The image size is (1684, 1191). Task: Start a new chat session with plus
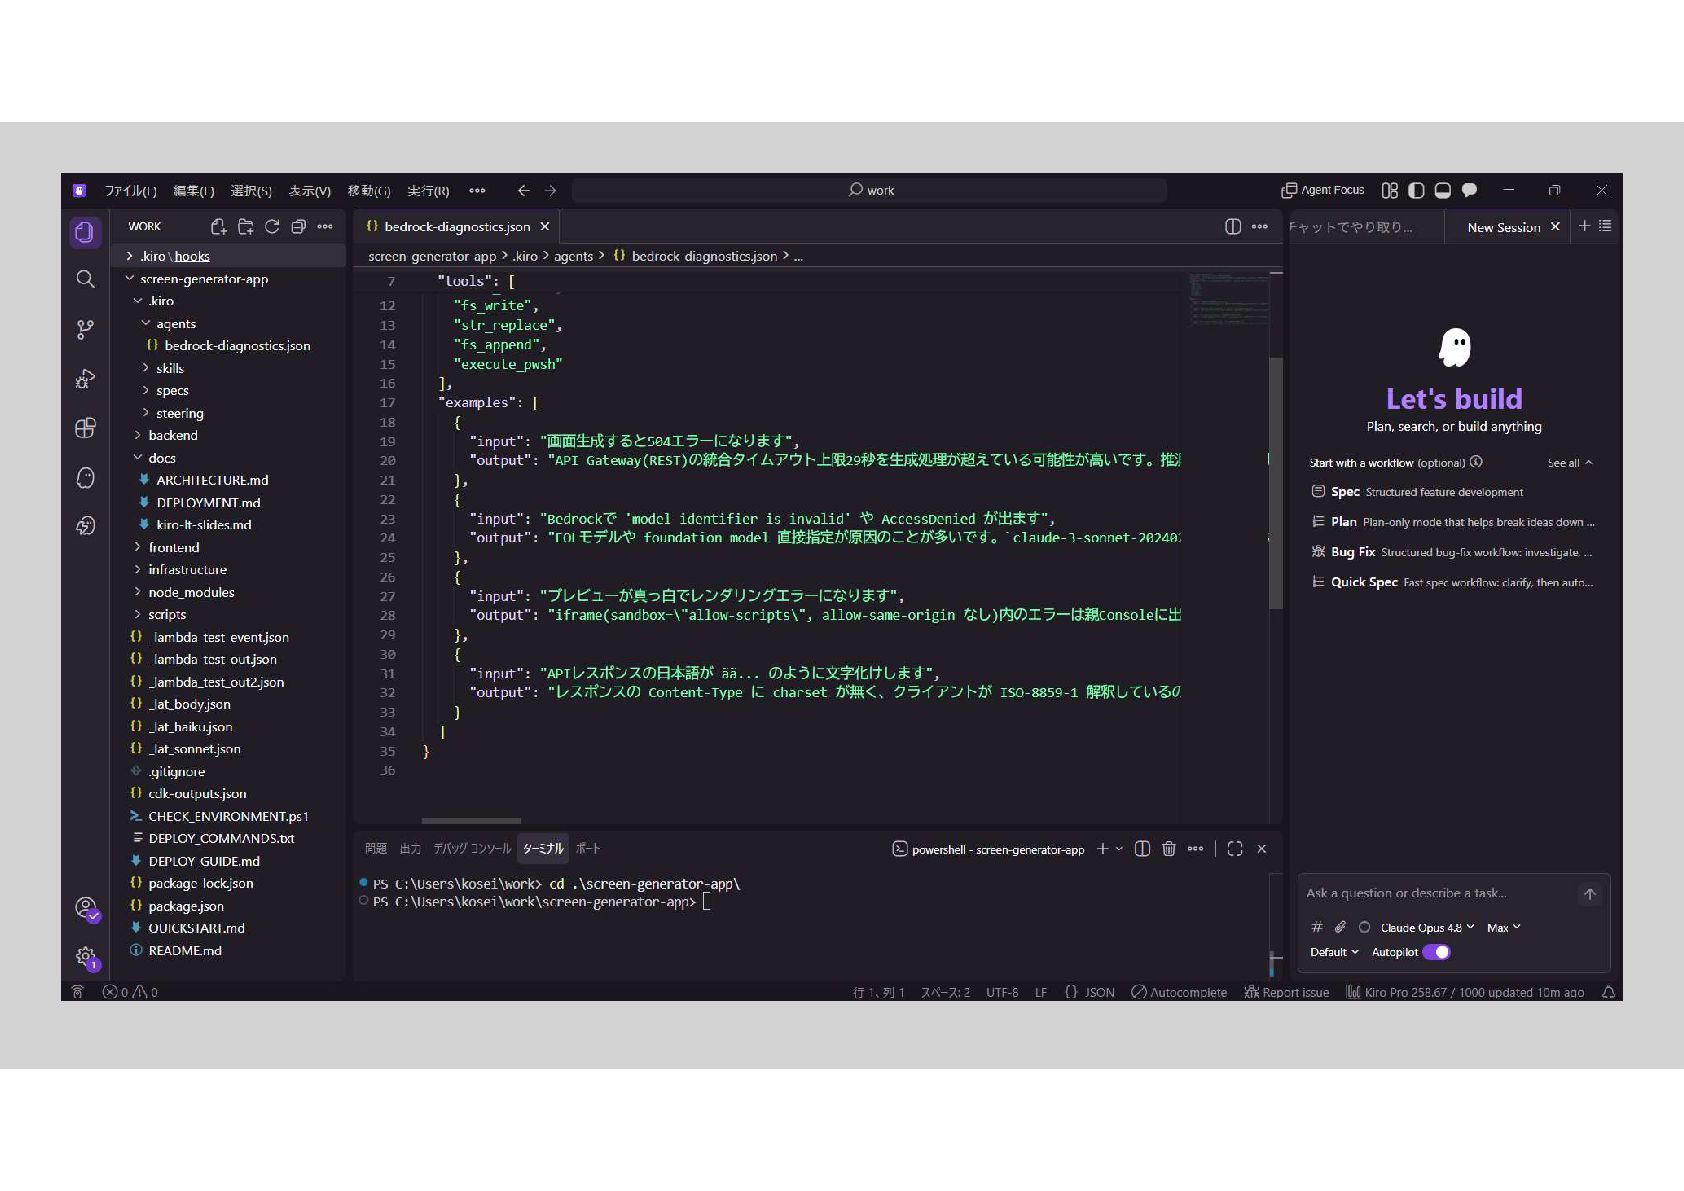coord(1584,227)
